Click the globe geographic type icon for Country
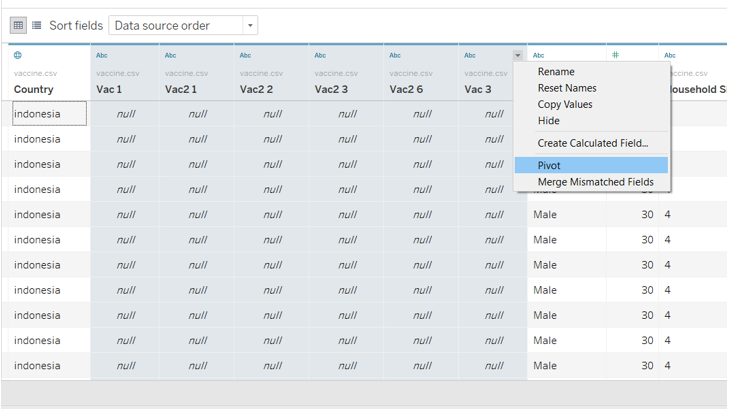This screenshot has height=409, width=734. (18, 56)
